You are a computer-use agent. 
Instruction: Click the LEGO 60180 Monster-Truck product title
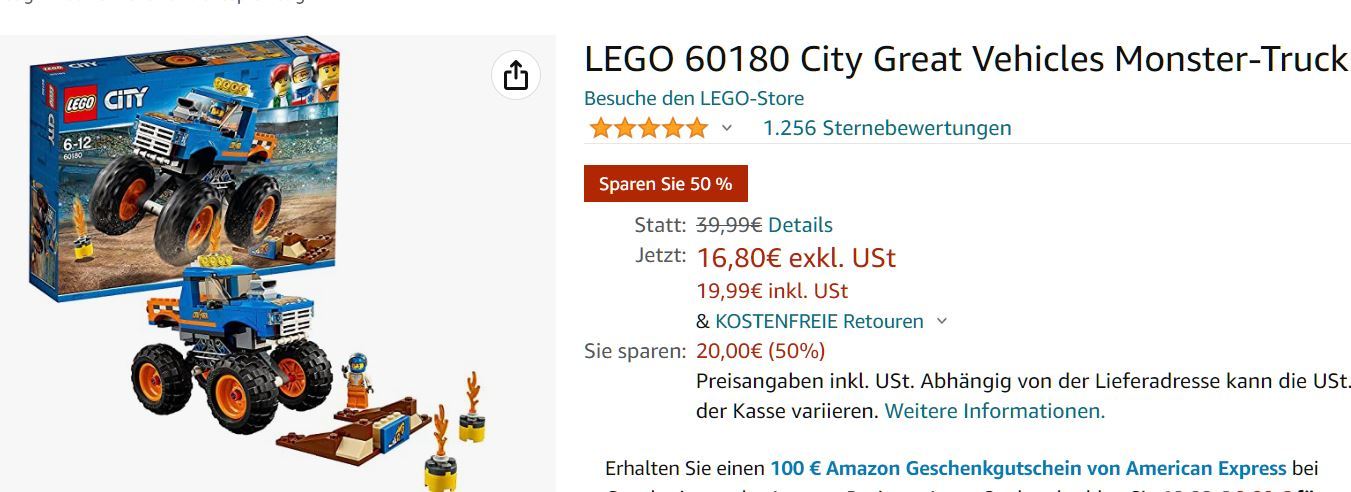point(966,60)
